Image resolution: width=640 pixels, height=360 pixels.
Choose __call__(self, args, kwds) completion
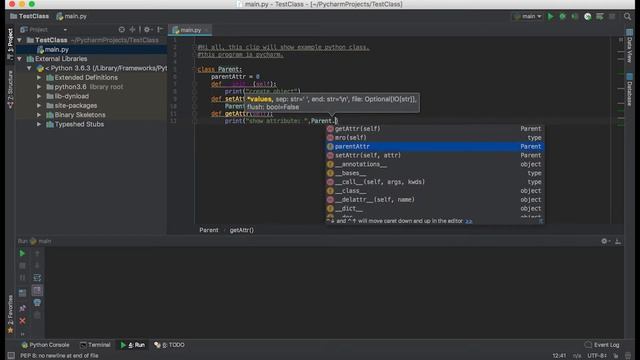point(435,182)
